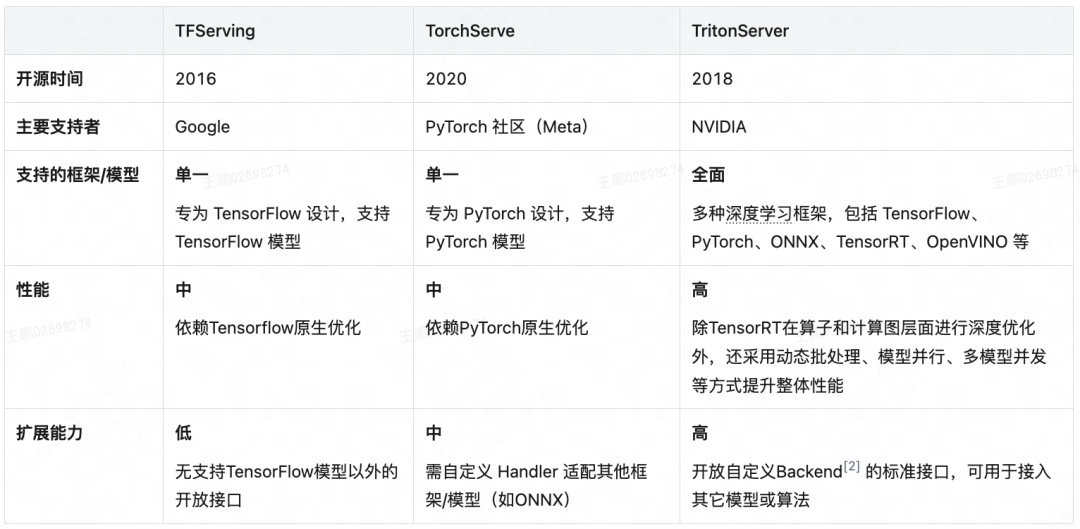
Task: Select the 扩展能力 row label
Action: 50,433
